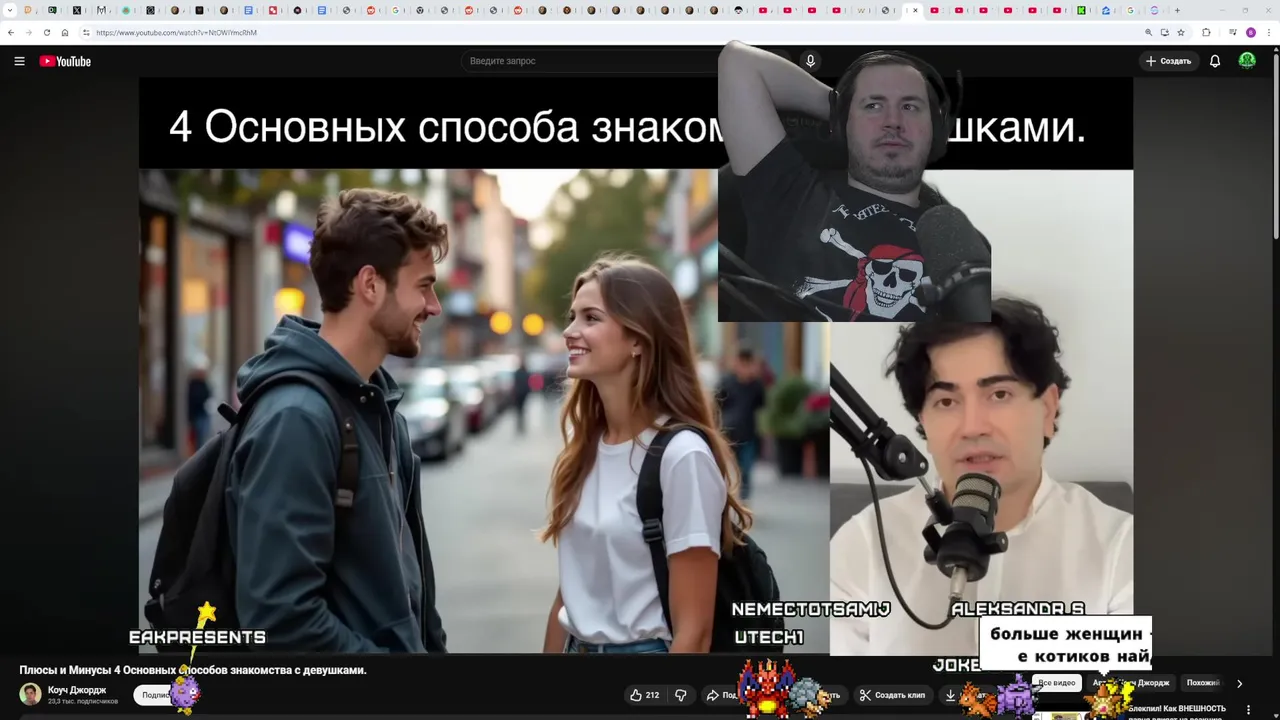Click video title "Плюсы и Минусы 4 Основных способов"

(x=193, y=670)
